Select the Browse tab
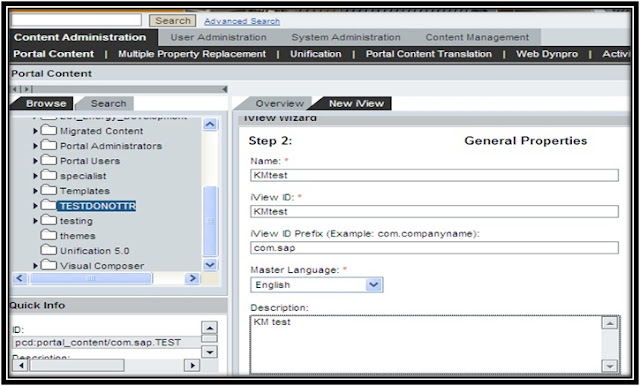This screenshot has height=386, width=640. pos(46,103)
